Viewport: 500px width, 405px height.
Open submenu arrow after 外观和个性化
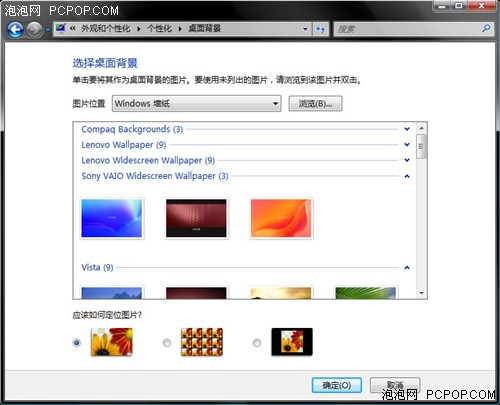pos(139,29)
